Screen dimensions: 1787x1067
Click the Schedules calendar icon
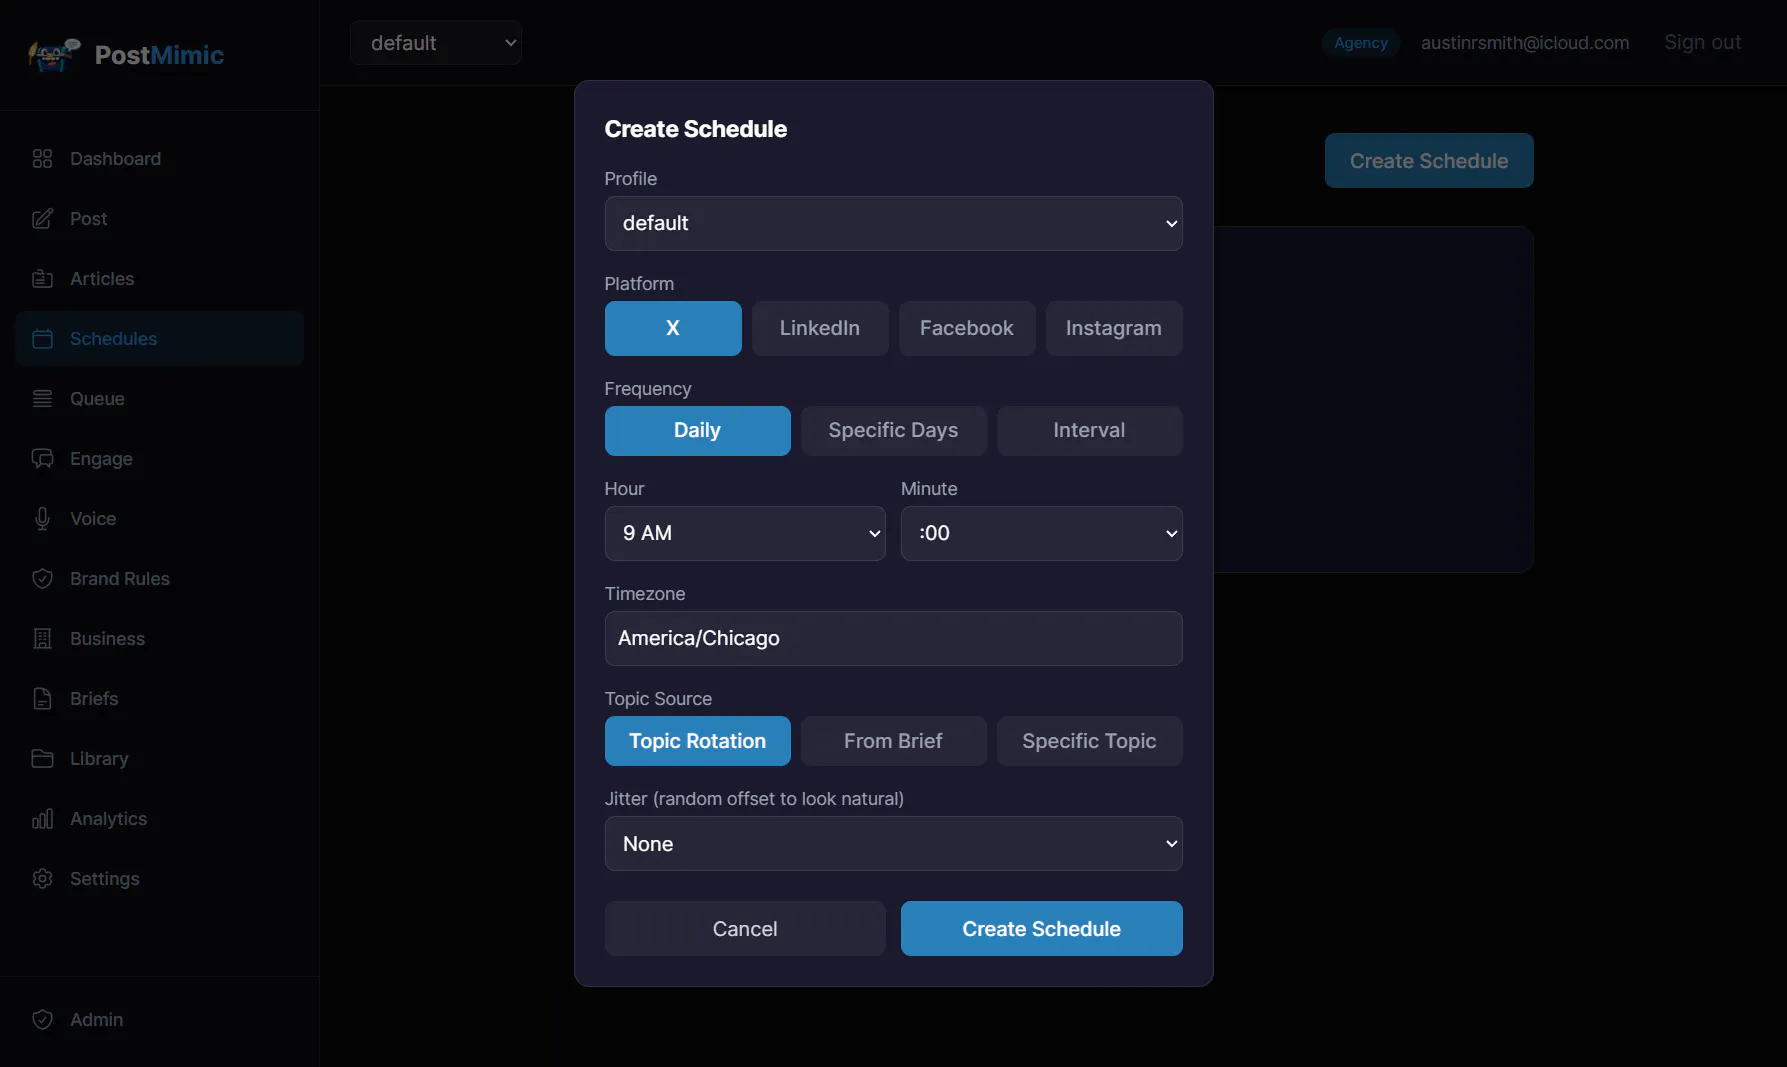coord(42,339)
